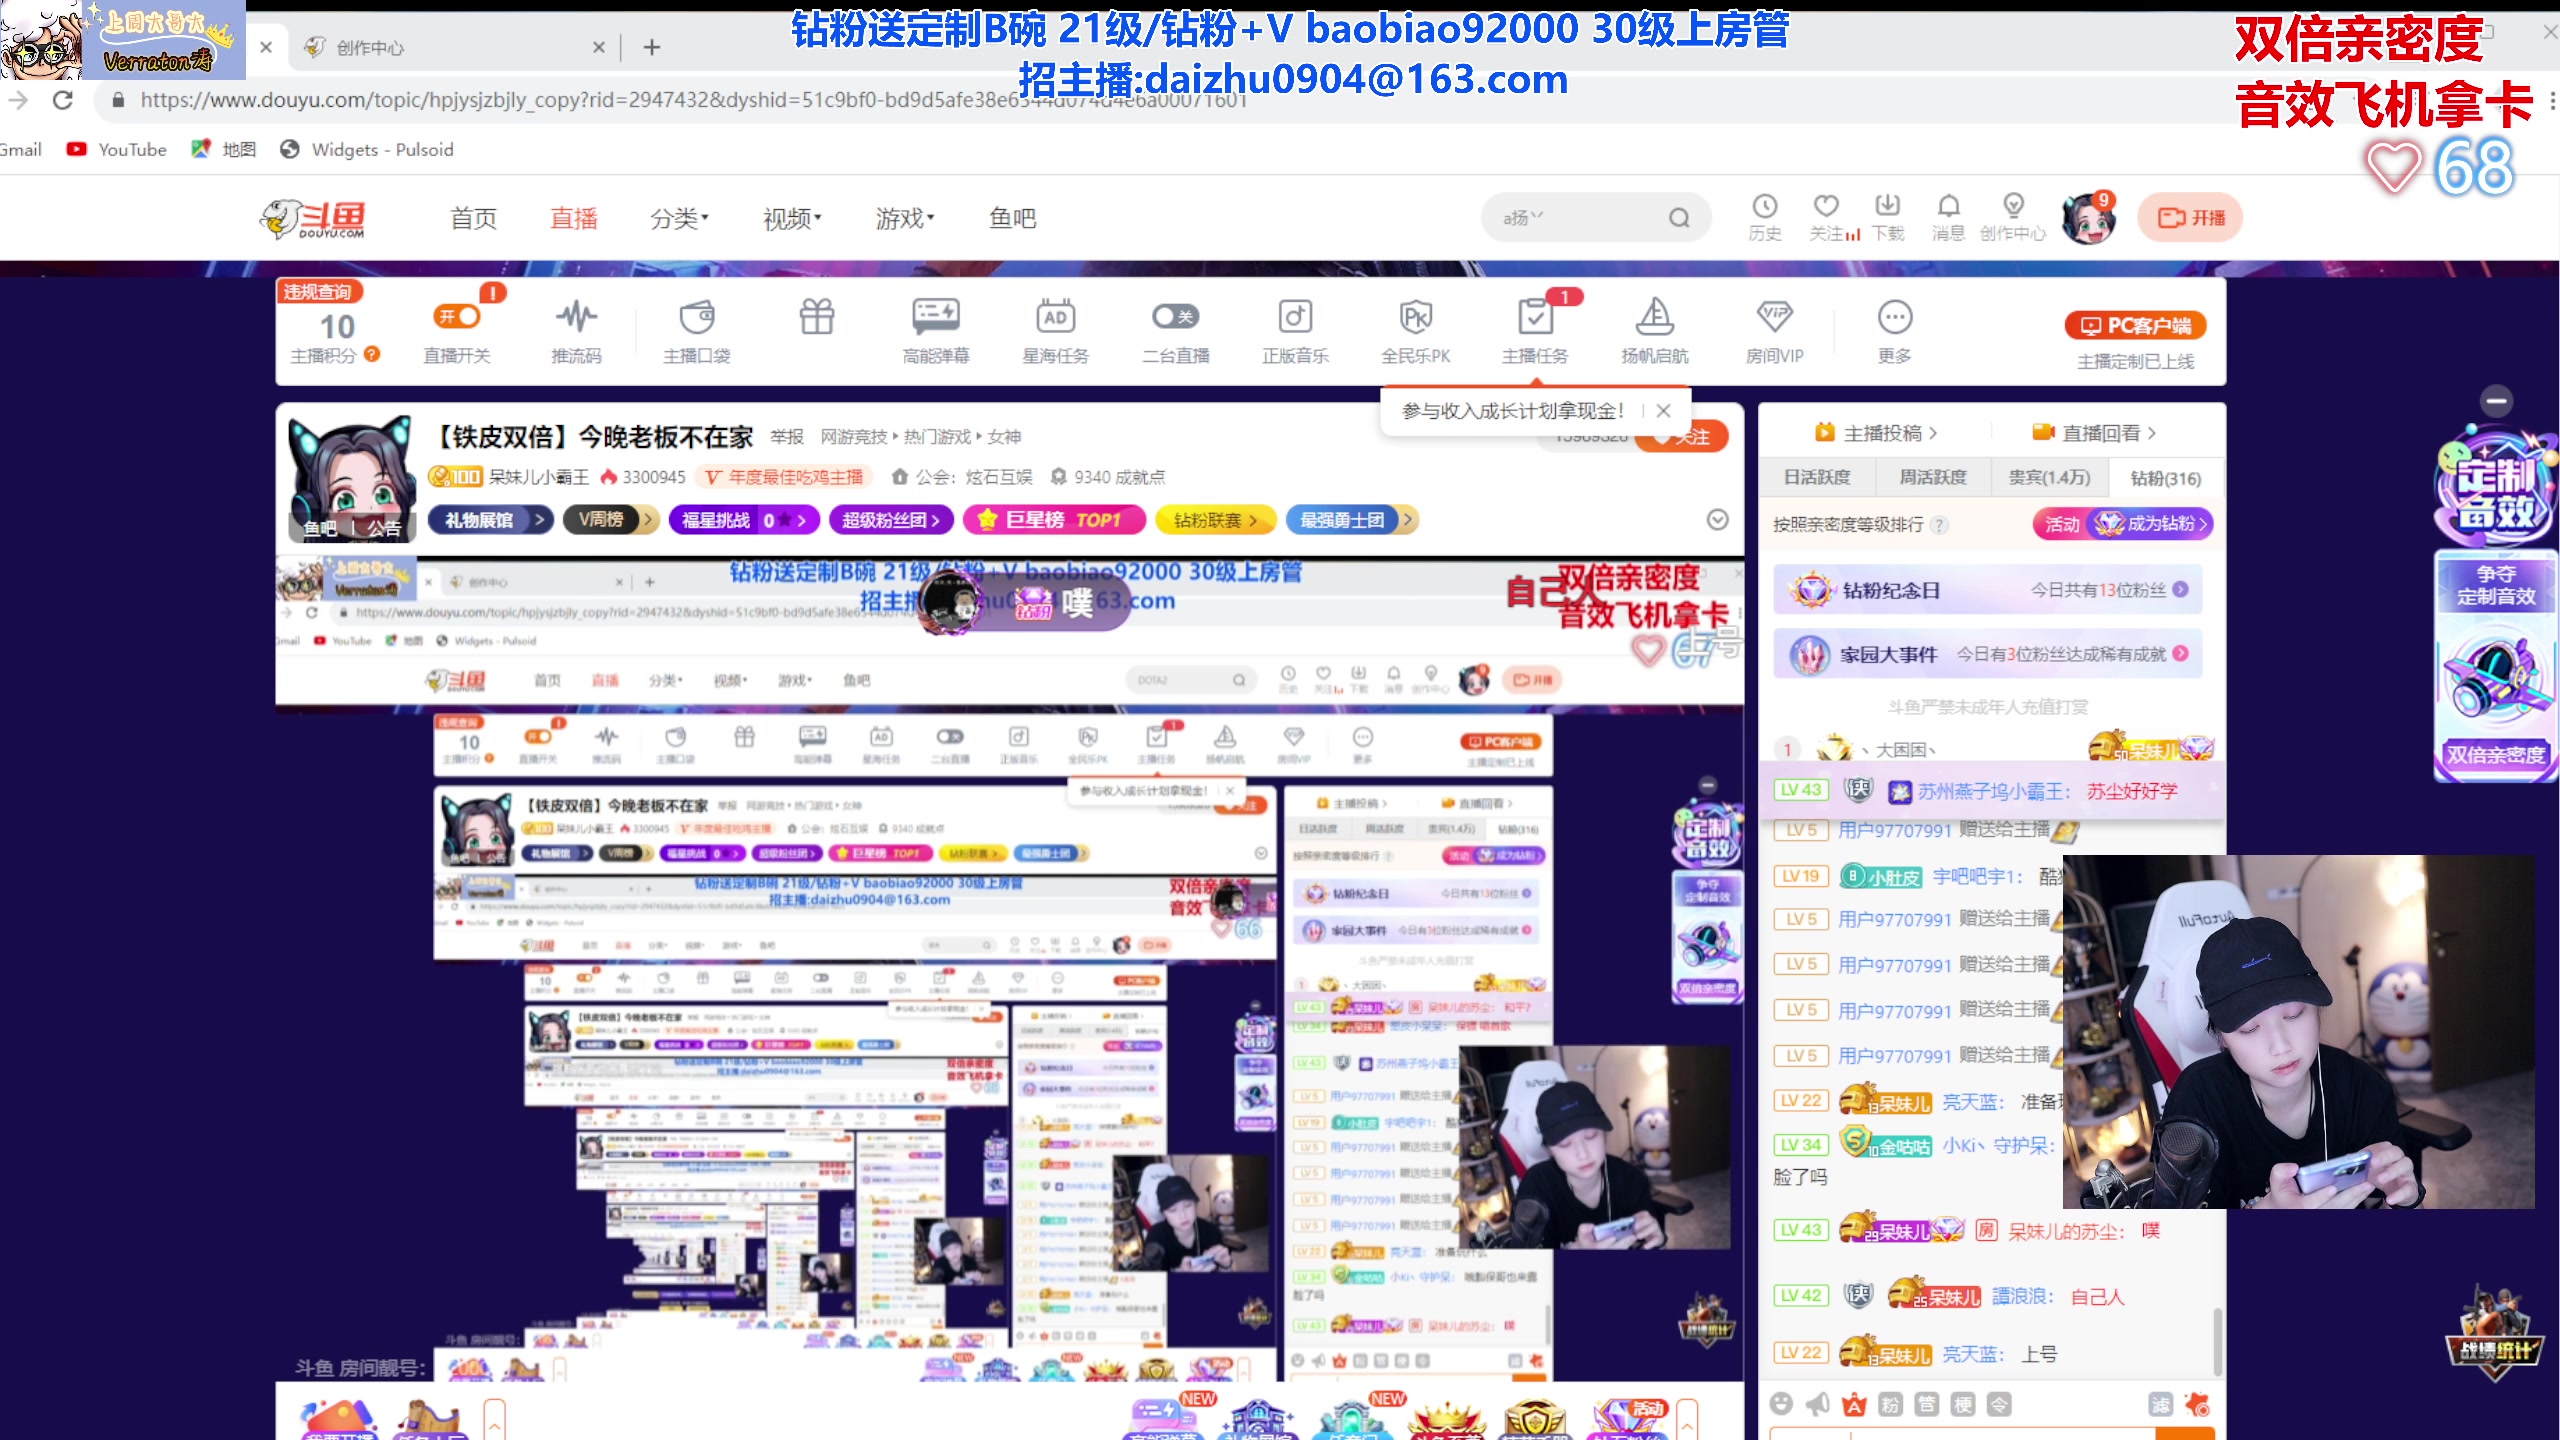Click the 梗 meme chat icon
Viewport: 2560px width, 1440px height.
1963,1404
